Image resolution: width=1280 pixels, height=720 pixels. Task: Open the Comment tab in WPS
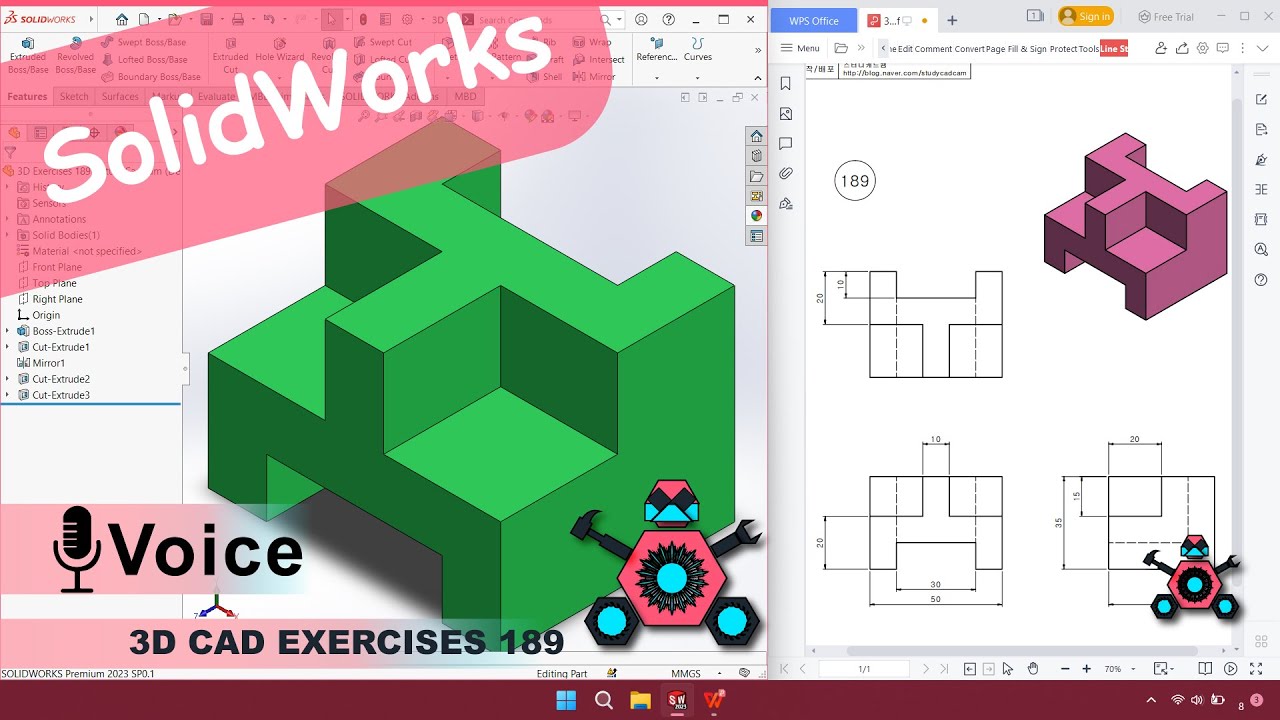click(933, 48)
